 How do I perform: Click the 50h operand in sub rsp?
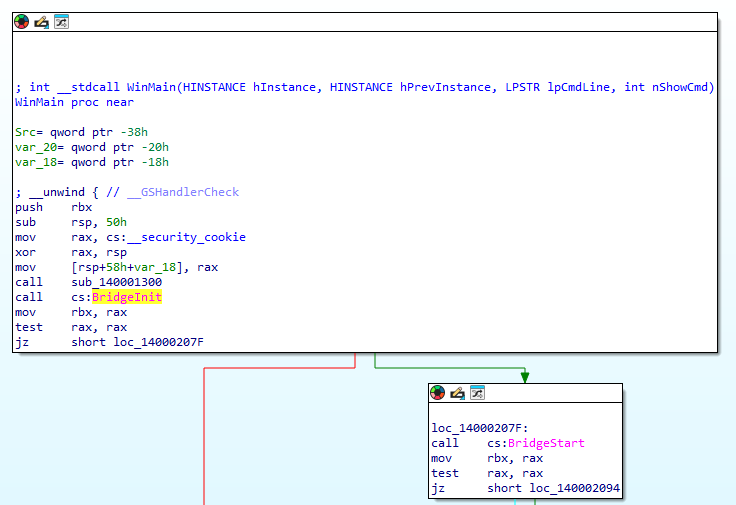click(x=117, y=222)
